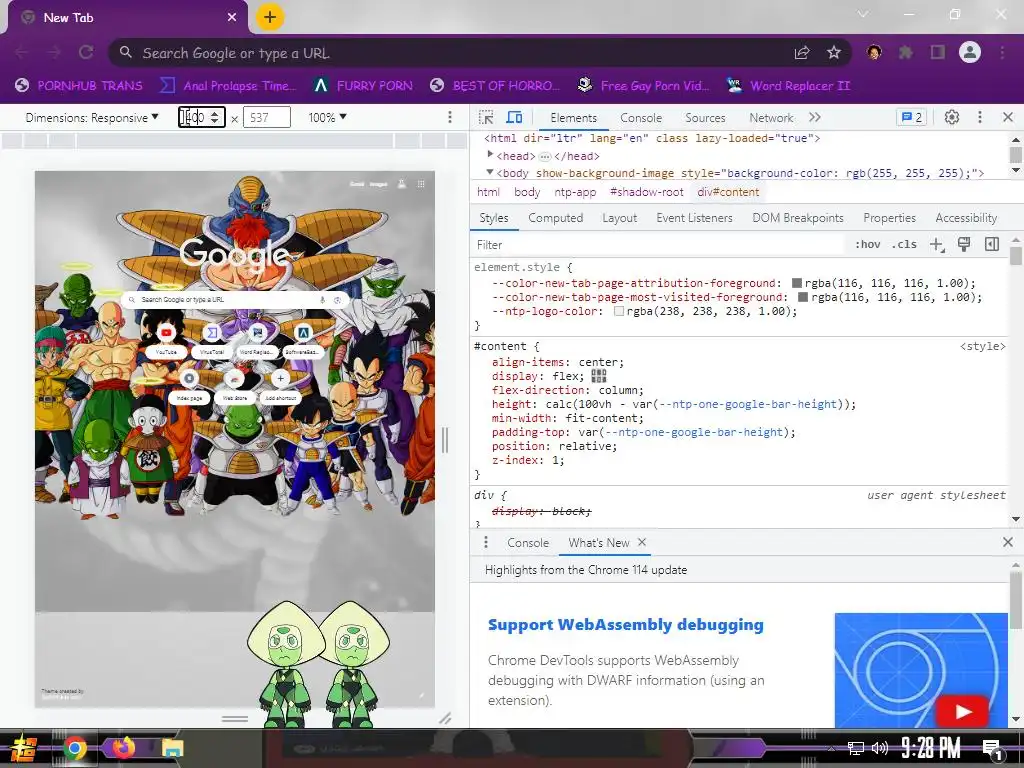Reload the page using refresh icon
Screen dimensions: 1024x768
86,52
